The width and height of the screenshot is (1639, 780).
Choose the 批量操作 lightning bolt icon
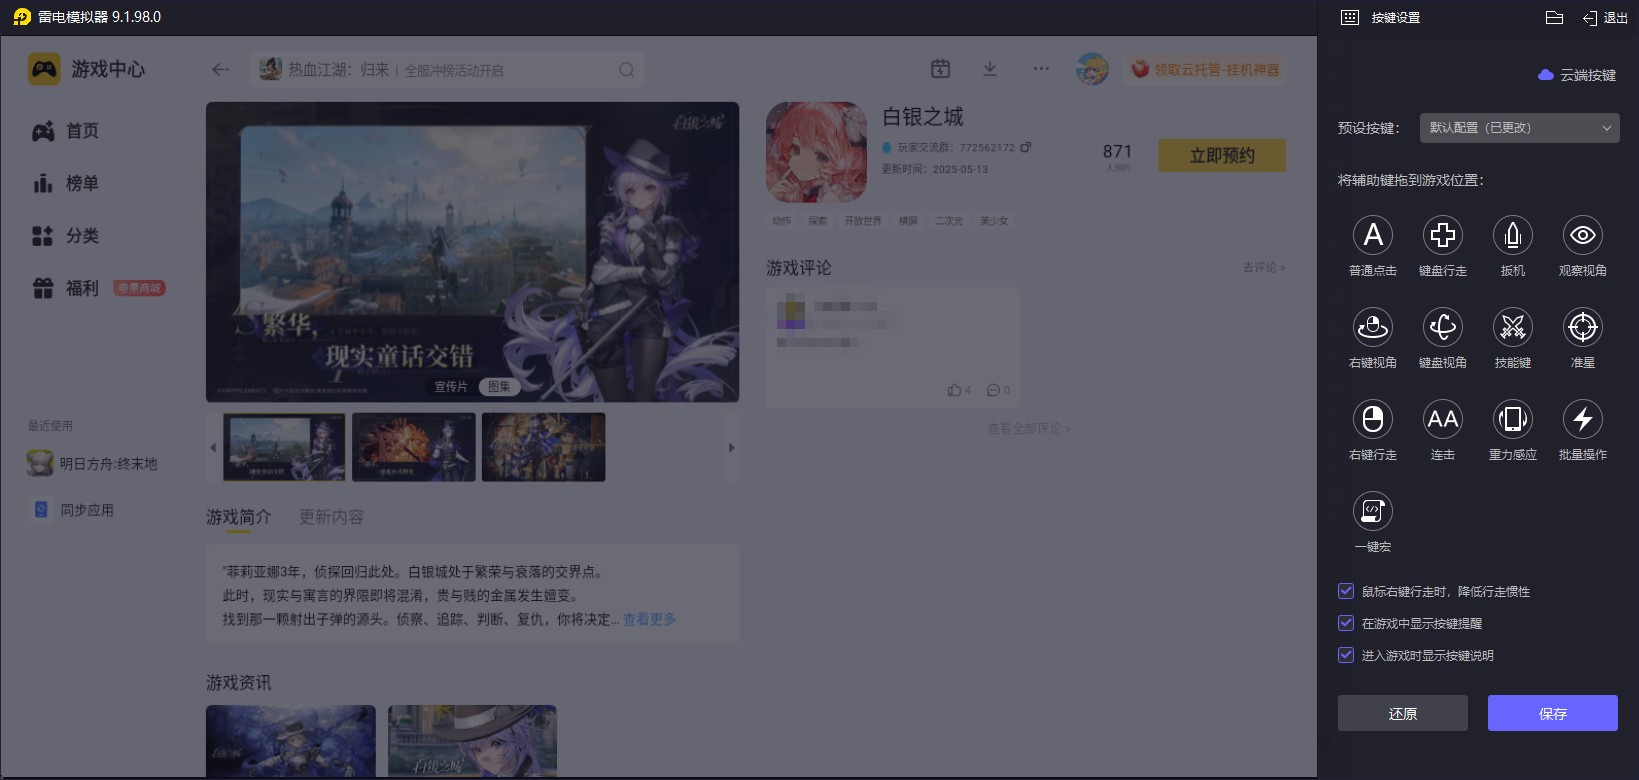click(1583, 419)
